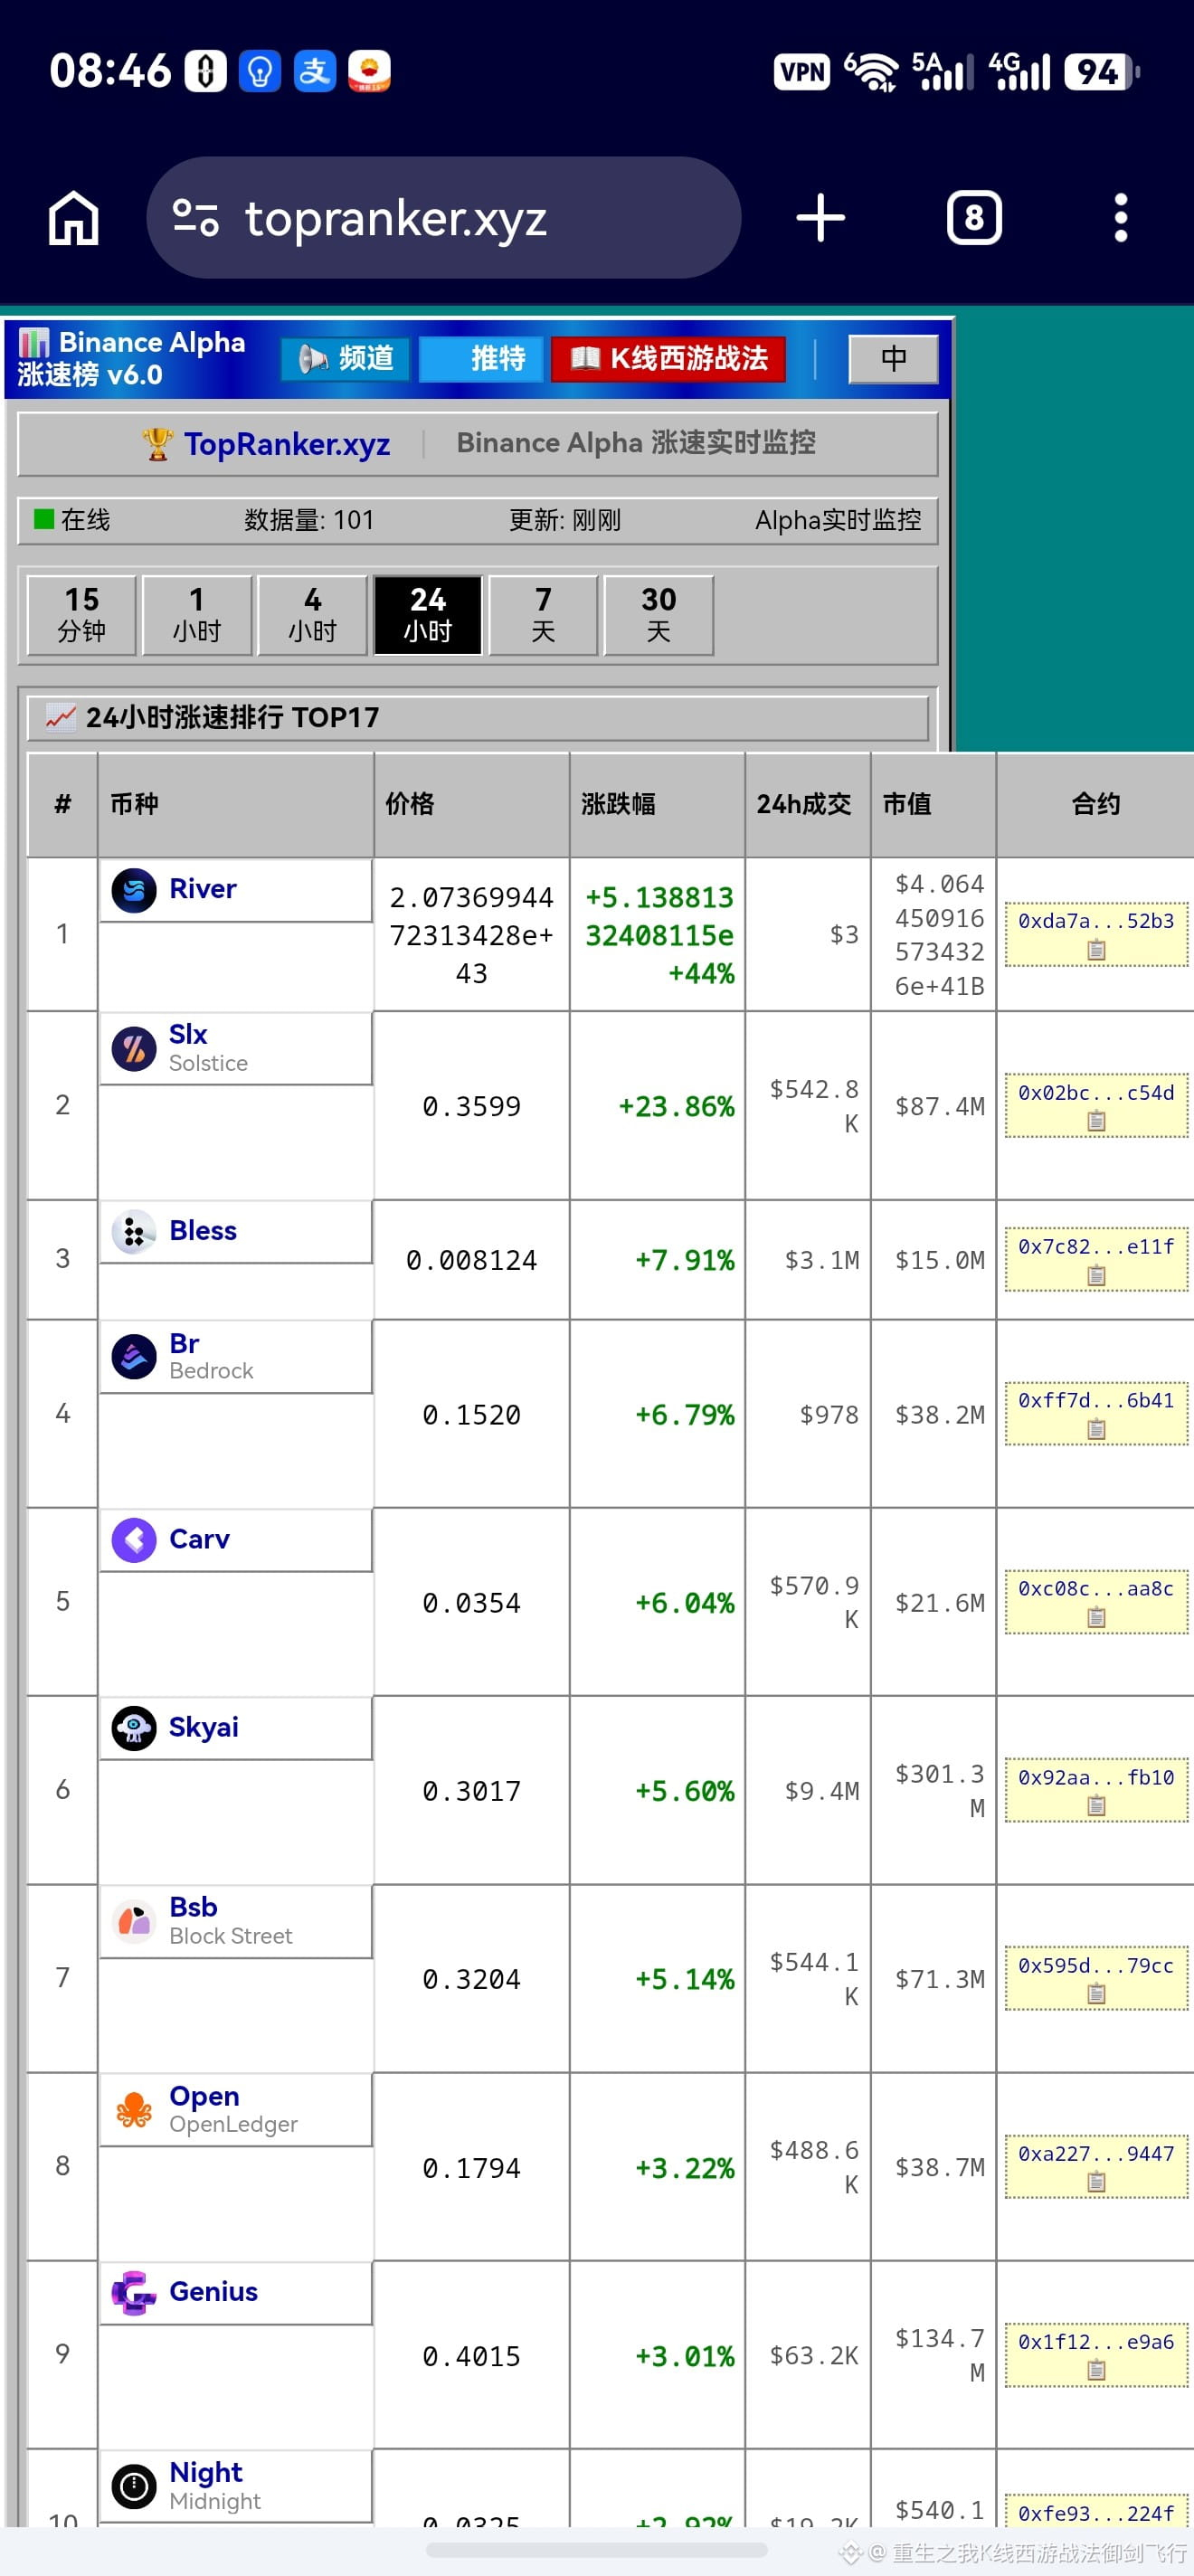
Task: Copy River contract via clipboard icon
Action: click(1096, 950)
